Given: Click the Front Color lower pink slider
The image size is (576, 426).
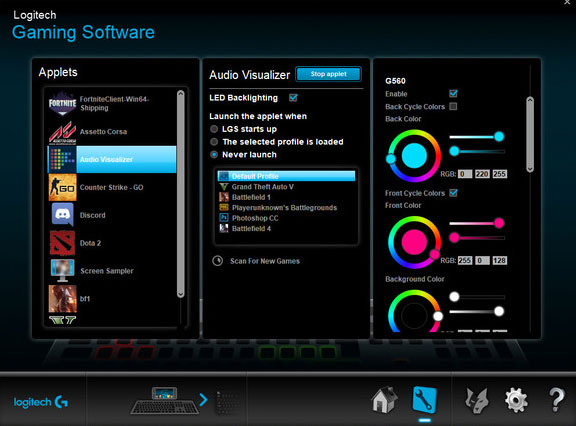Looking at the screenshot, I should [x=477, y=237].
